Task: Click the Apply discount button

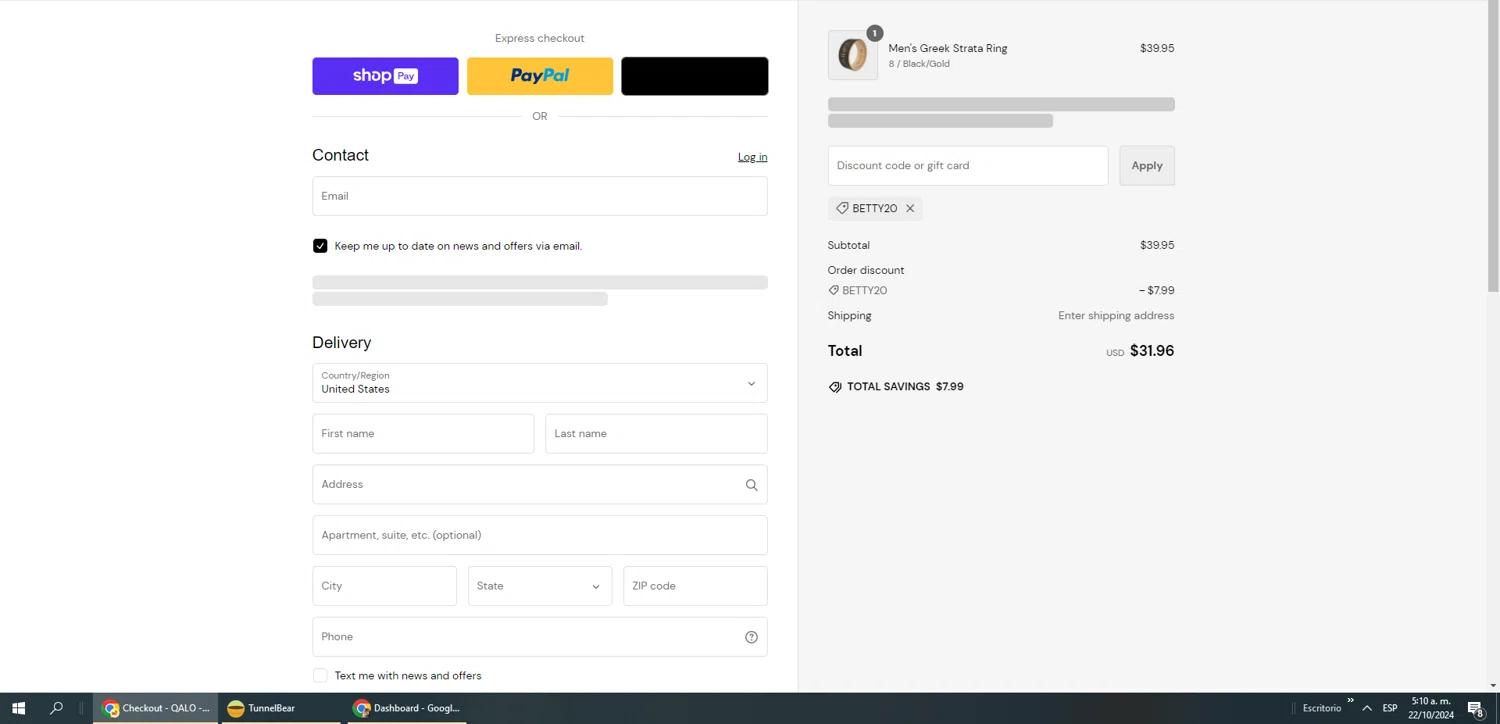Action: (1146, 166)
